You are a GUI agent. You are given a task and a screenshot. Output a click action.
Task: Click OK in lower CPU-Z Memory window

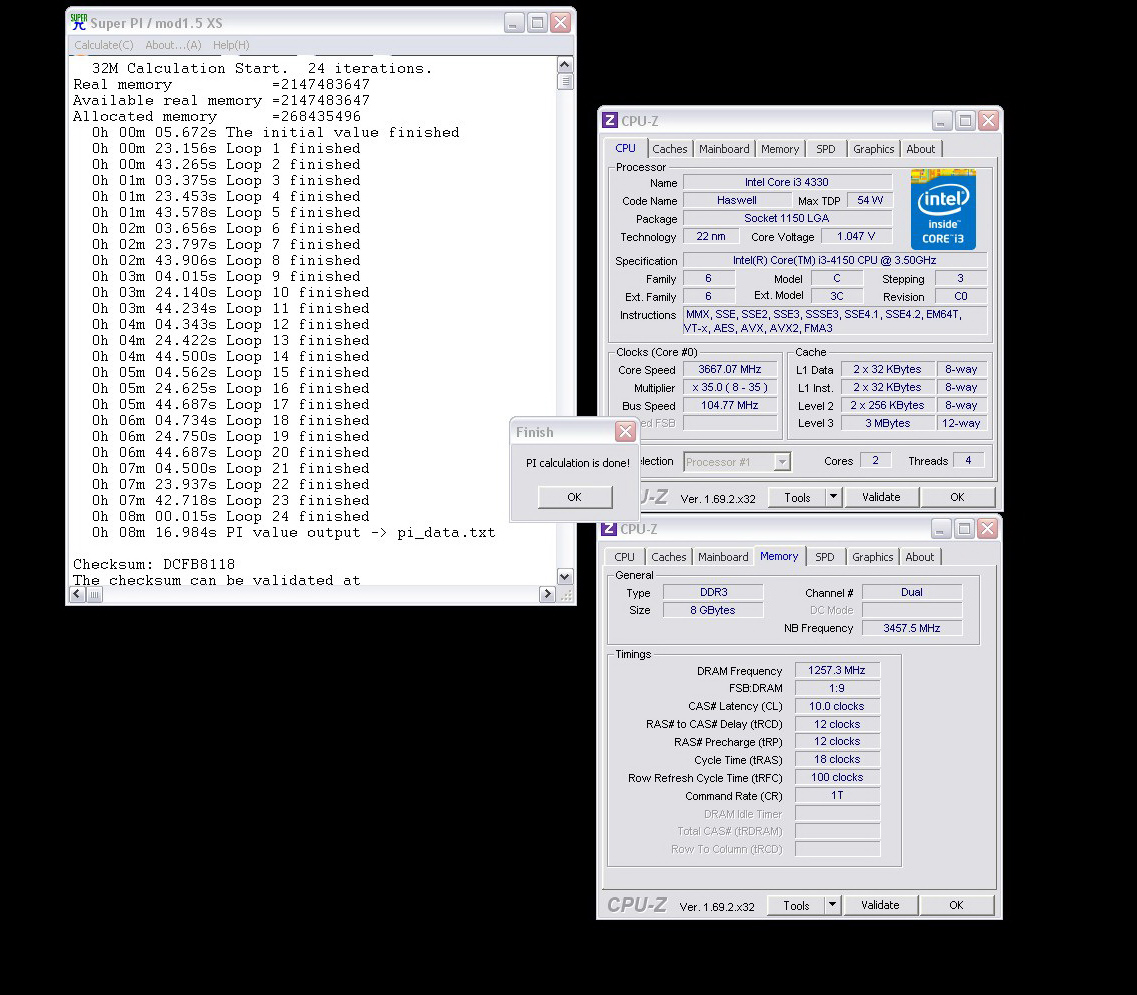[956, 906]
